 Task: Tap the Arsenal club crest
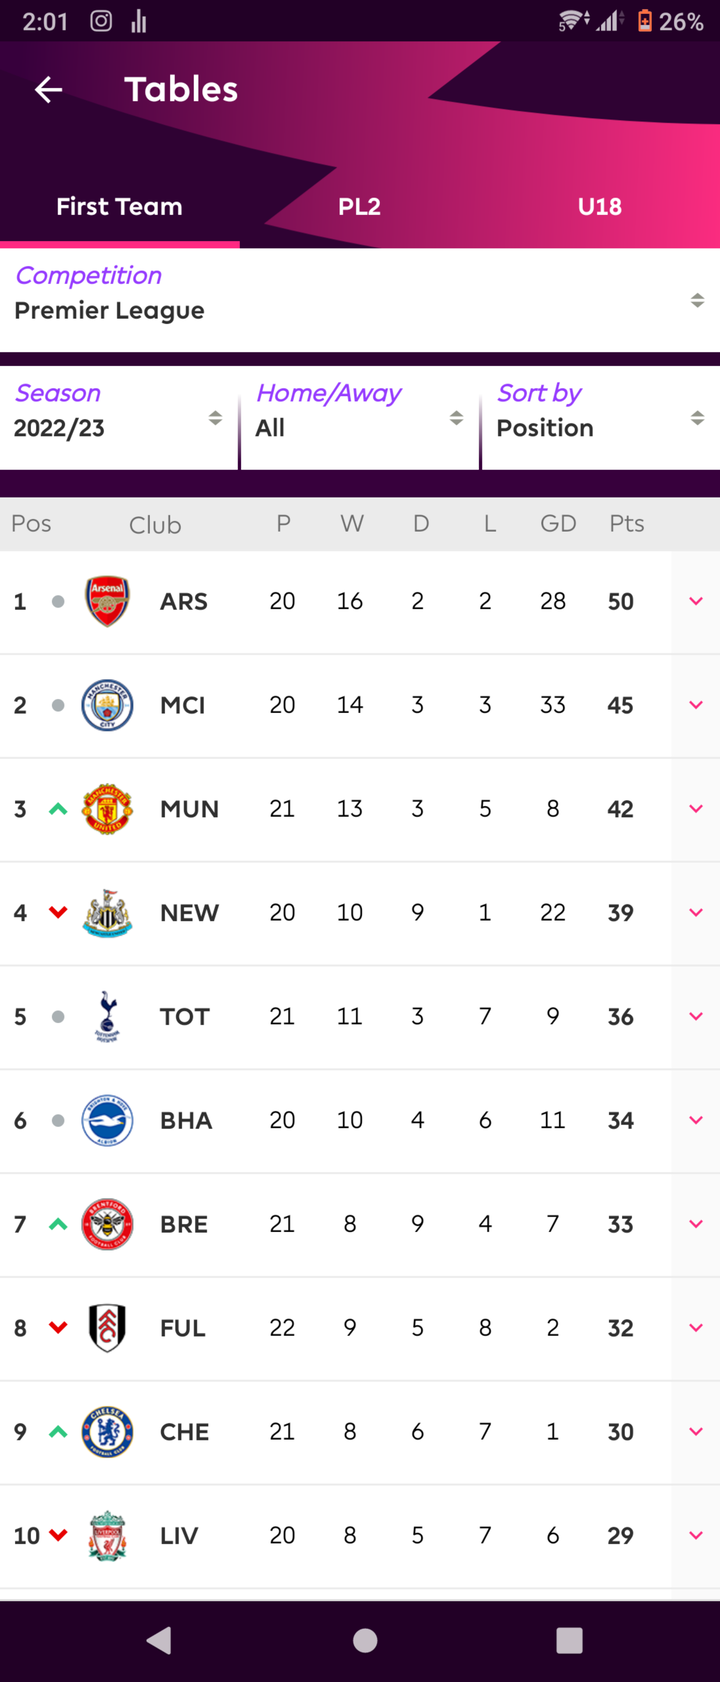click(x=107, y=601)
